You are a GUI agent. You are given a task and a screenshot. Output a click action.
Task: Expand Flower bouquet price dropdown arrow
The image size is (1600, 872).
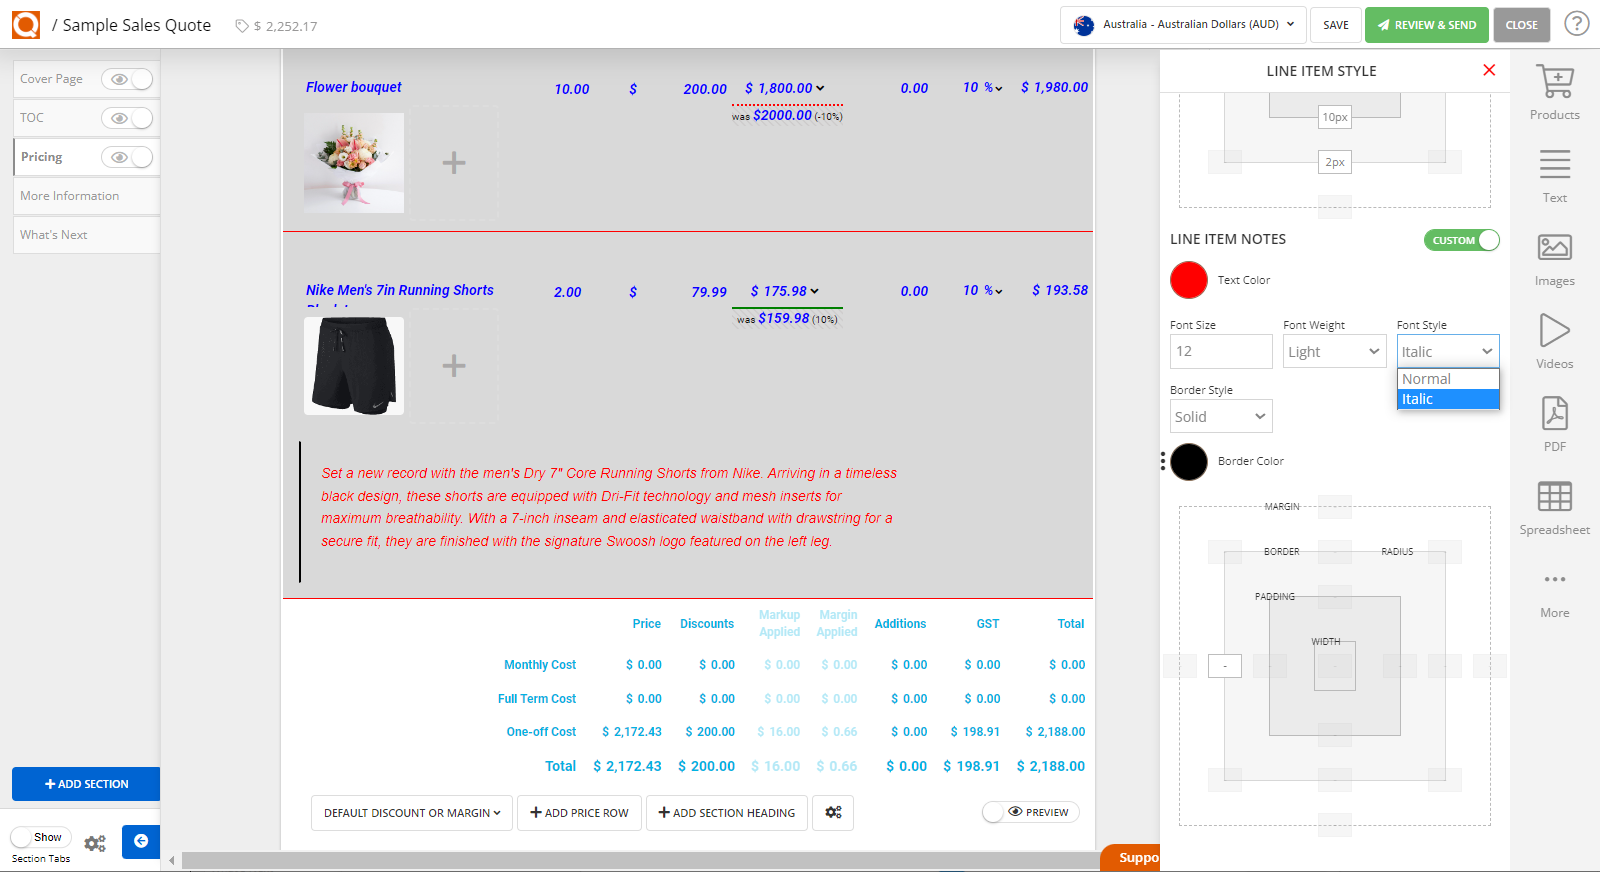tap(820, 88)
